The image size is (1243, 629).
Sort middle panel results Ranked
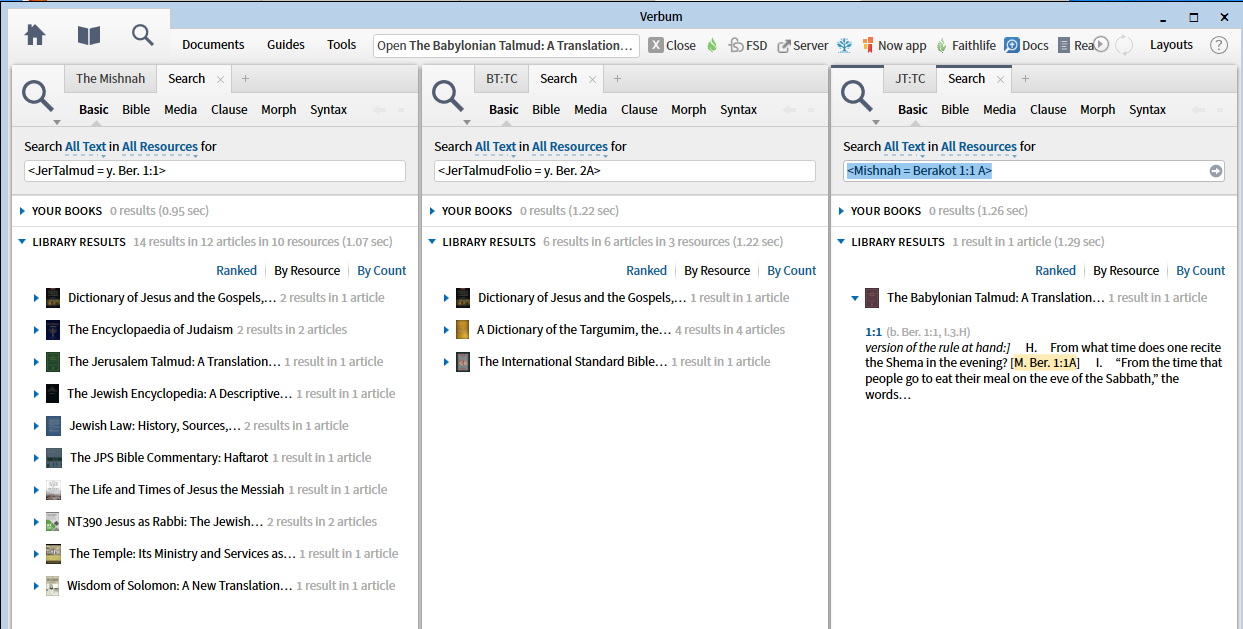coord(646,271)
